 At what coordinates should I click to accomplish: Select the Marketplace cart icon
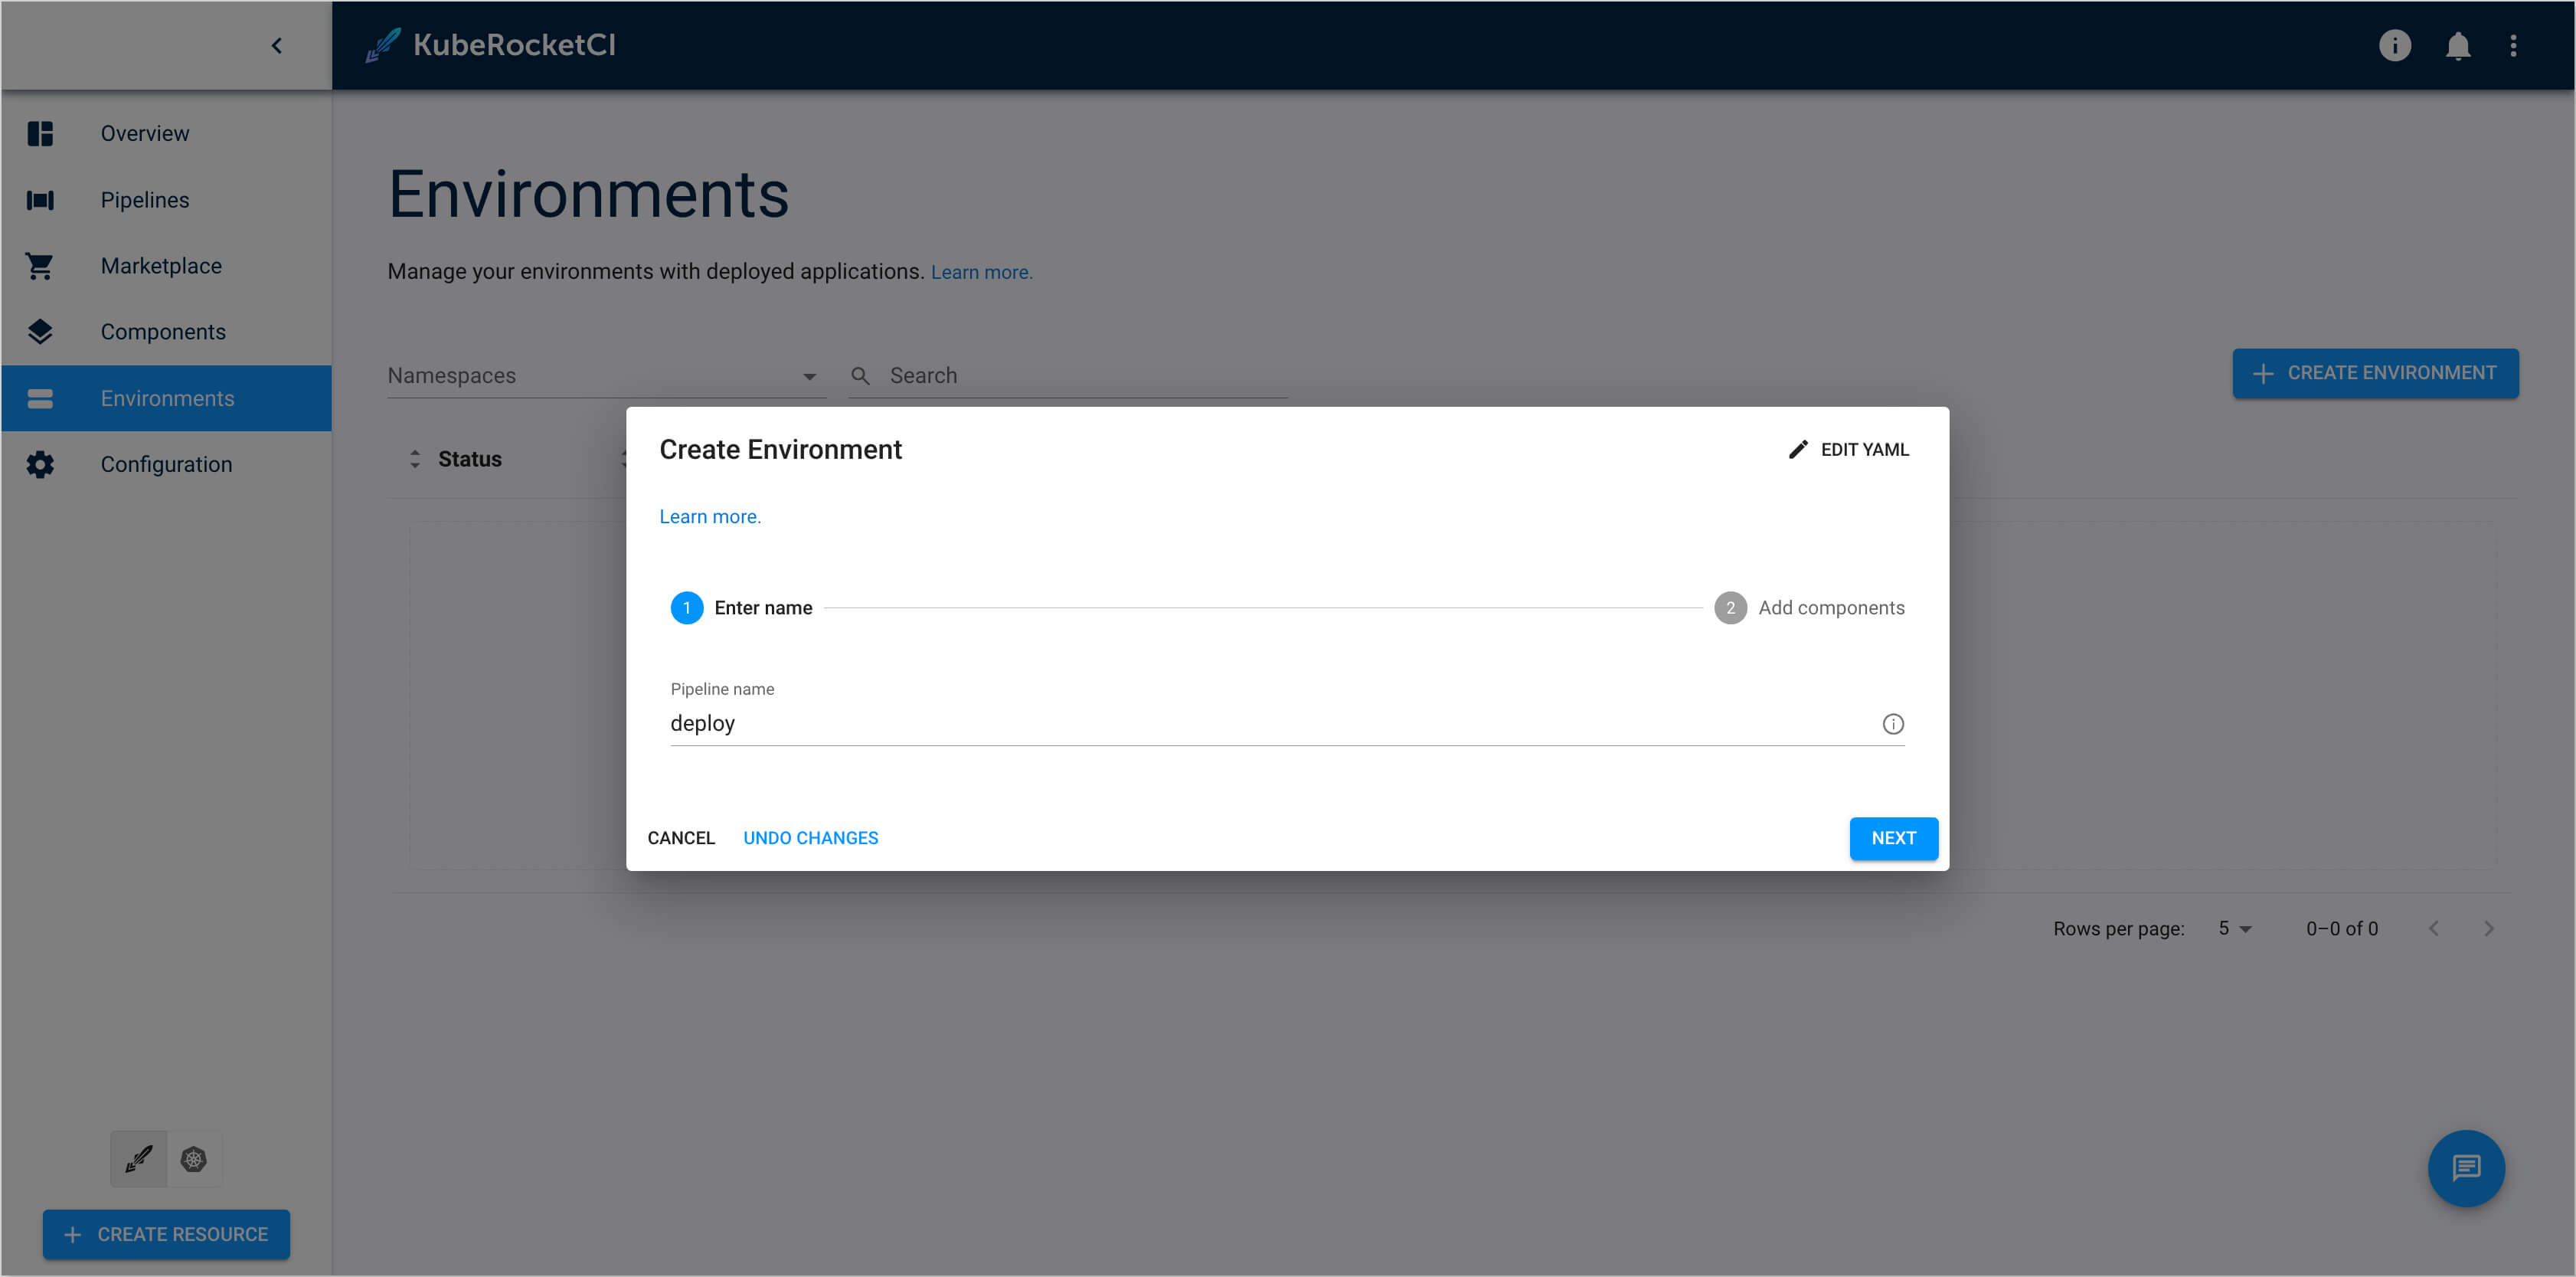[39, 265]
